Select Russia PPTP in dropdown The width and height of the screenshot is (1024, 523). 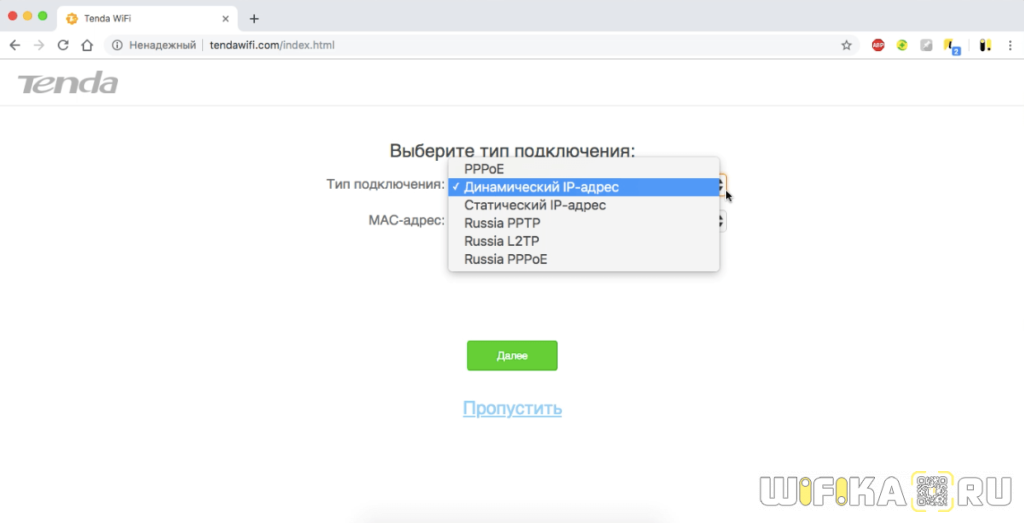(501, 223)
